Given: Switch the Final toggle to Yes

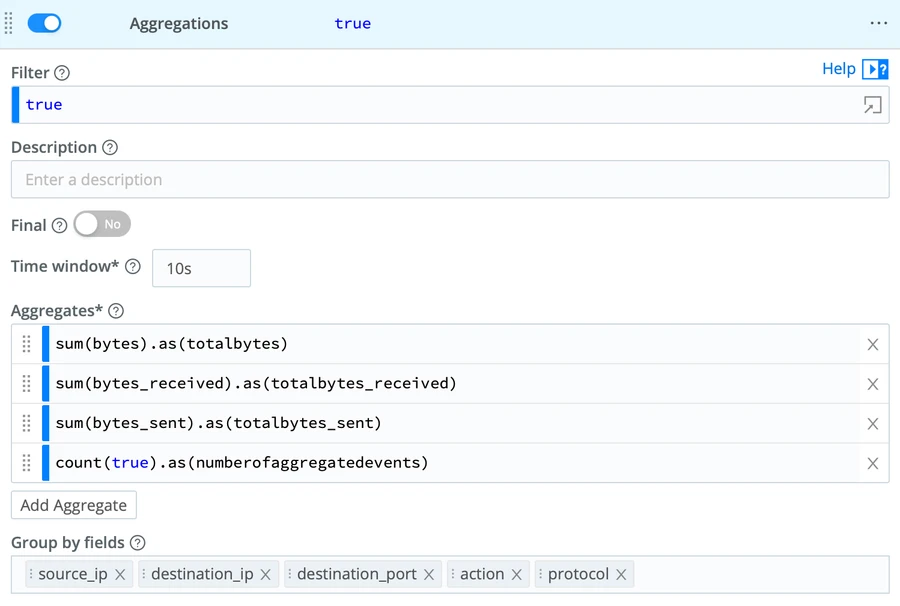Looking at the screenshot, I should [101, 225].
